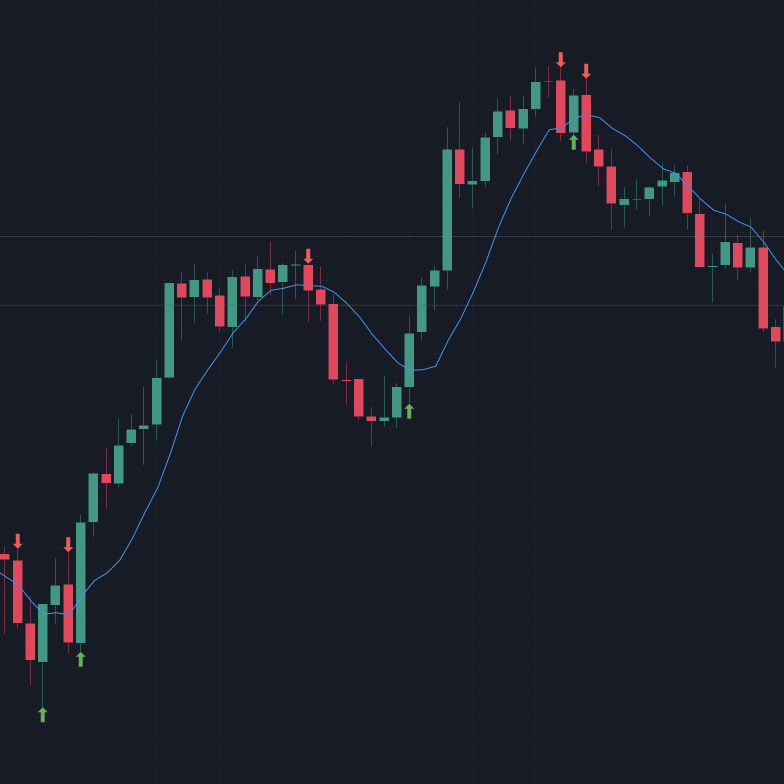Click the tall green candle above second green arrow
Screen dimensions: 784x784
coord(81,582)
